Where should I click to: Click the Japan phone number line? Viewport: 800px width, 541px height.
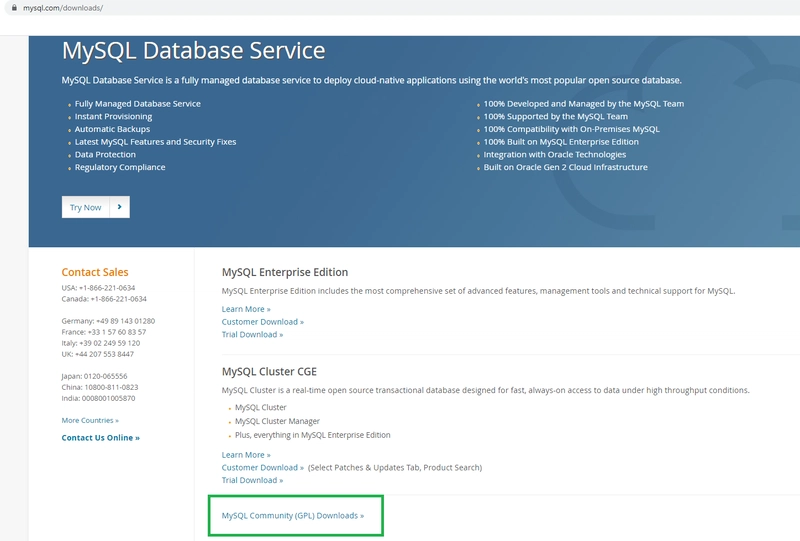(94, 376)
